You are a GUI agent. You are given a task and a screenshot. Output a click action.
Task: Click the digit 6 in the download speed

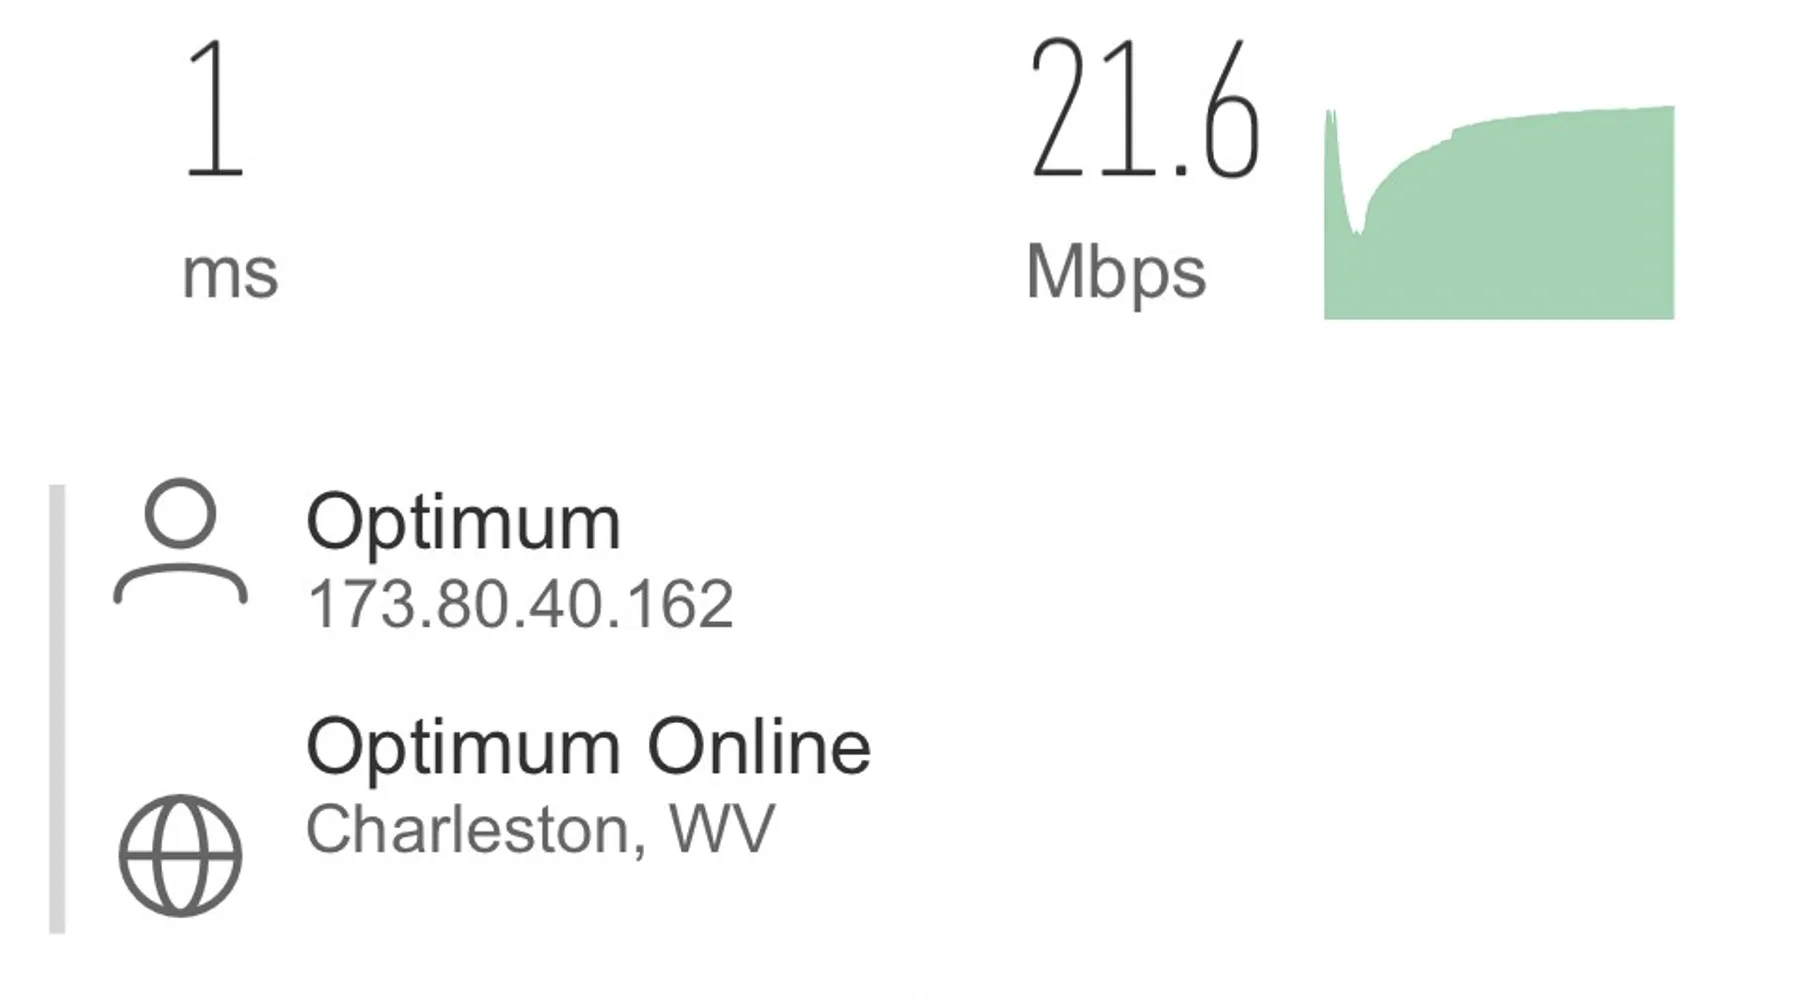click(1230, 110)
